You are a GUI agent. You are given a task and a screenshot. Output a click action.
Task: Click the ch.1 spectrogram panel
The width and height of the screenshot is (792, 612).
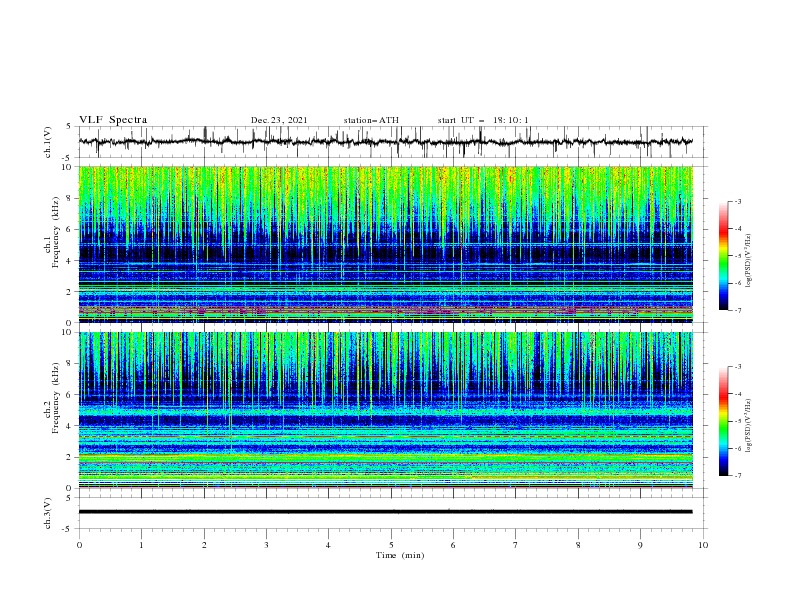[x=385, y=244]
